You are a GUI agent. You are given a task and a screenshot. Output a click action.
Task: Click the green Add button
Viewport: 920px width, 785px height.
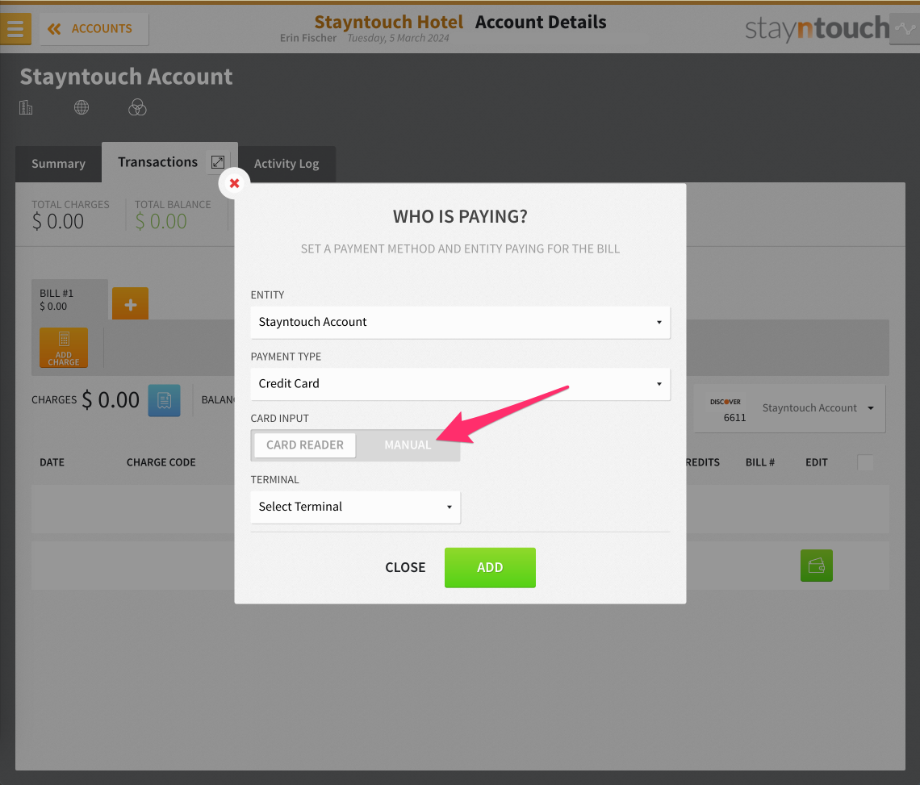coord(490,567)
